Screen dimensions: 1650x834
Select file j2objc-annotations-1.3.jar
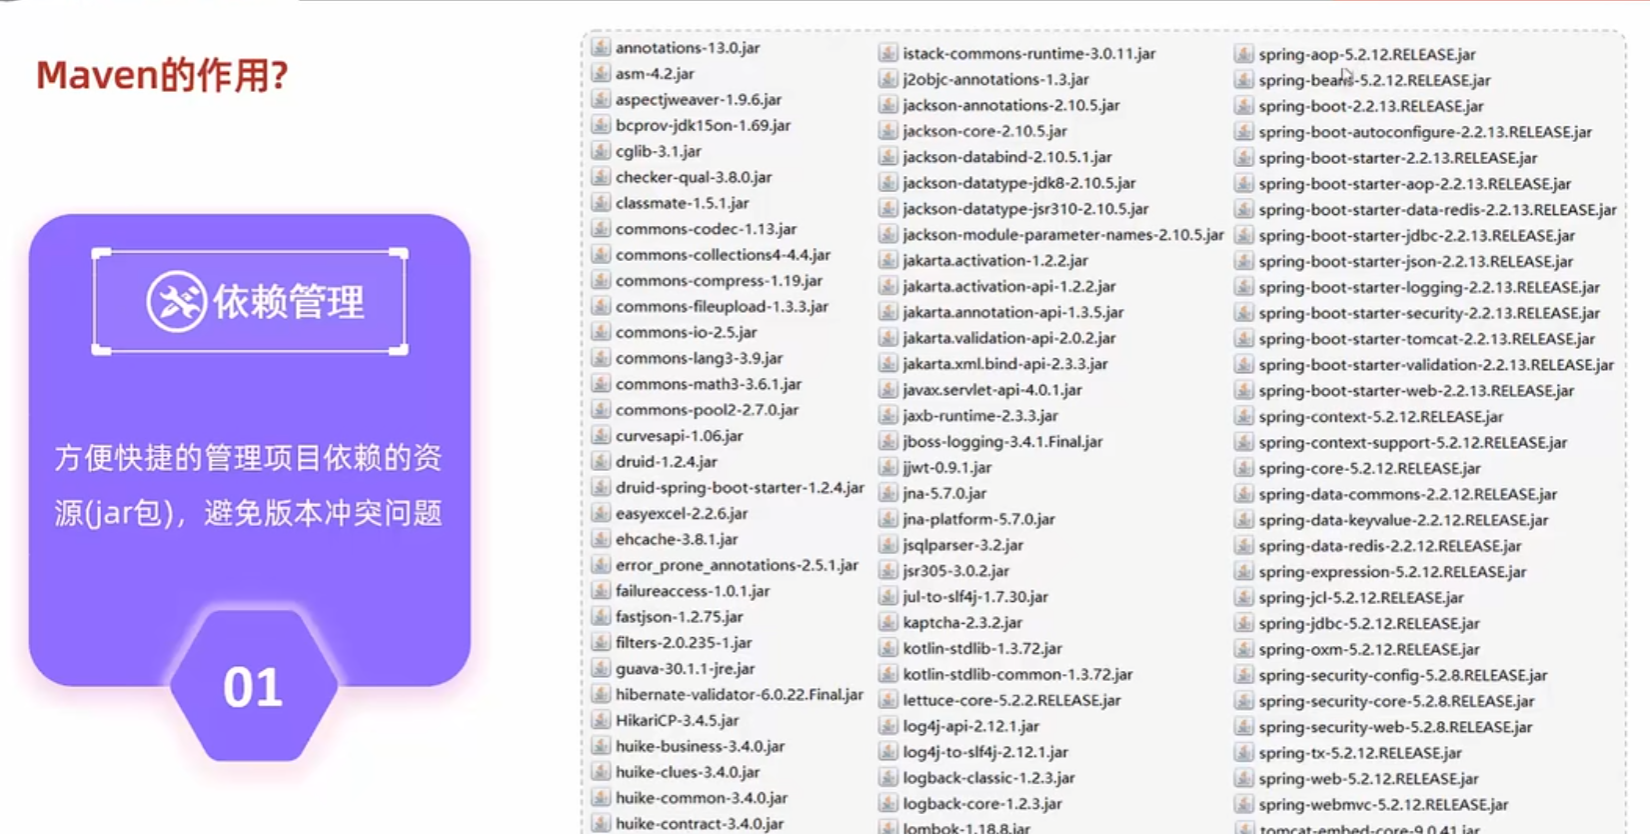[996, 79]
